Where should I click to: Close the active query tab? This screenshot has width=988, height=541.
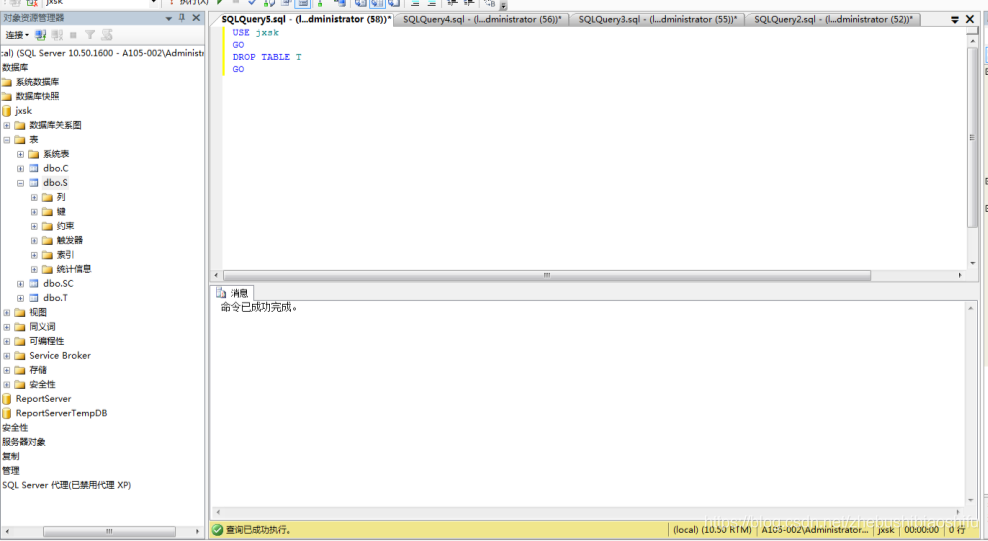coord(970,19)
